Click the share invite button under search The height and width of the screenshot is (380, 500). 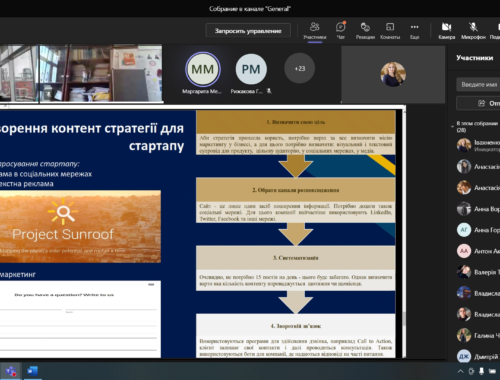[478, 103]
